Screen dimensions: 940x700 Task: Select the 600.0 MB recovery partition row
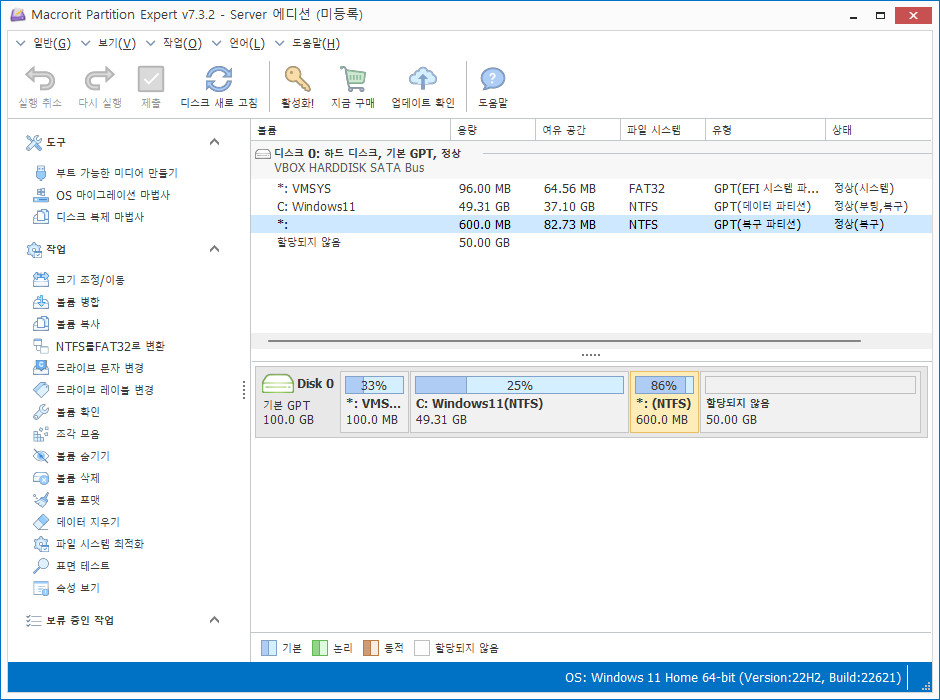[591, 225]
